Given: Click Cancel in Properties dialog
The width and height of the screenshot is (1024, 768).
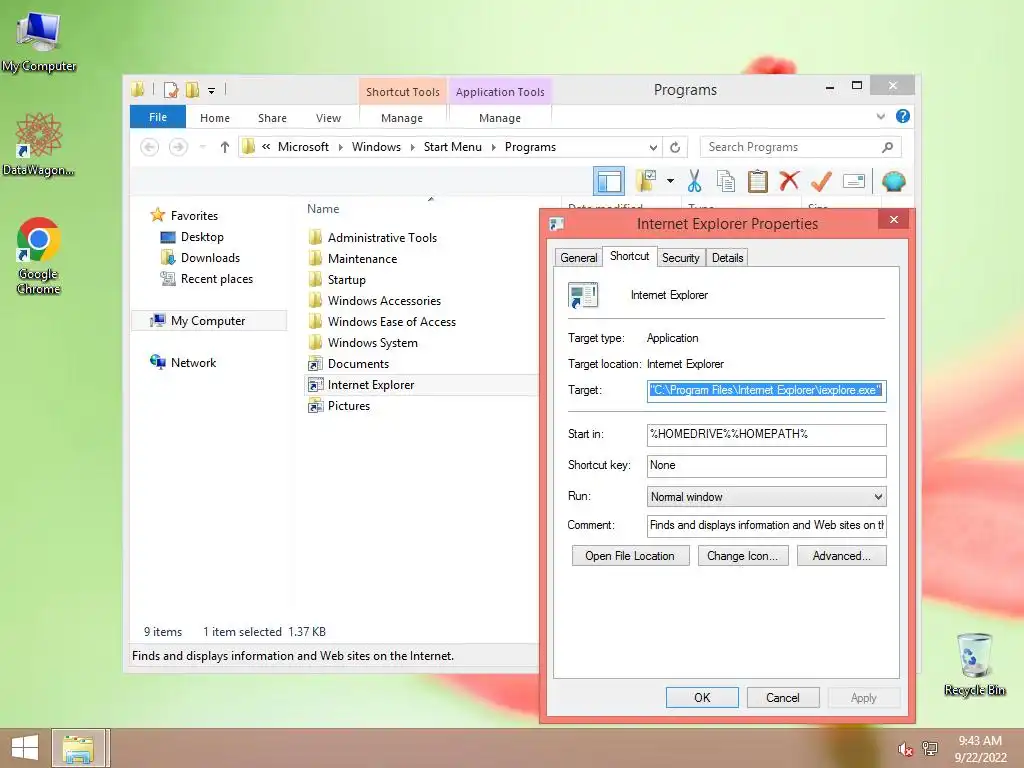Looking at the screenshot, I should [782, 697].
